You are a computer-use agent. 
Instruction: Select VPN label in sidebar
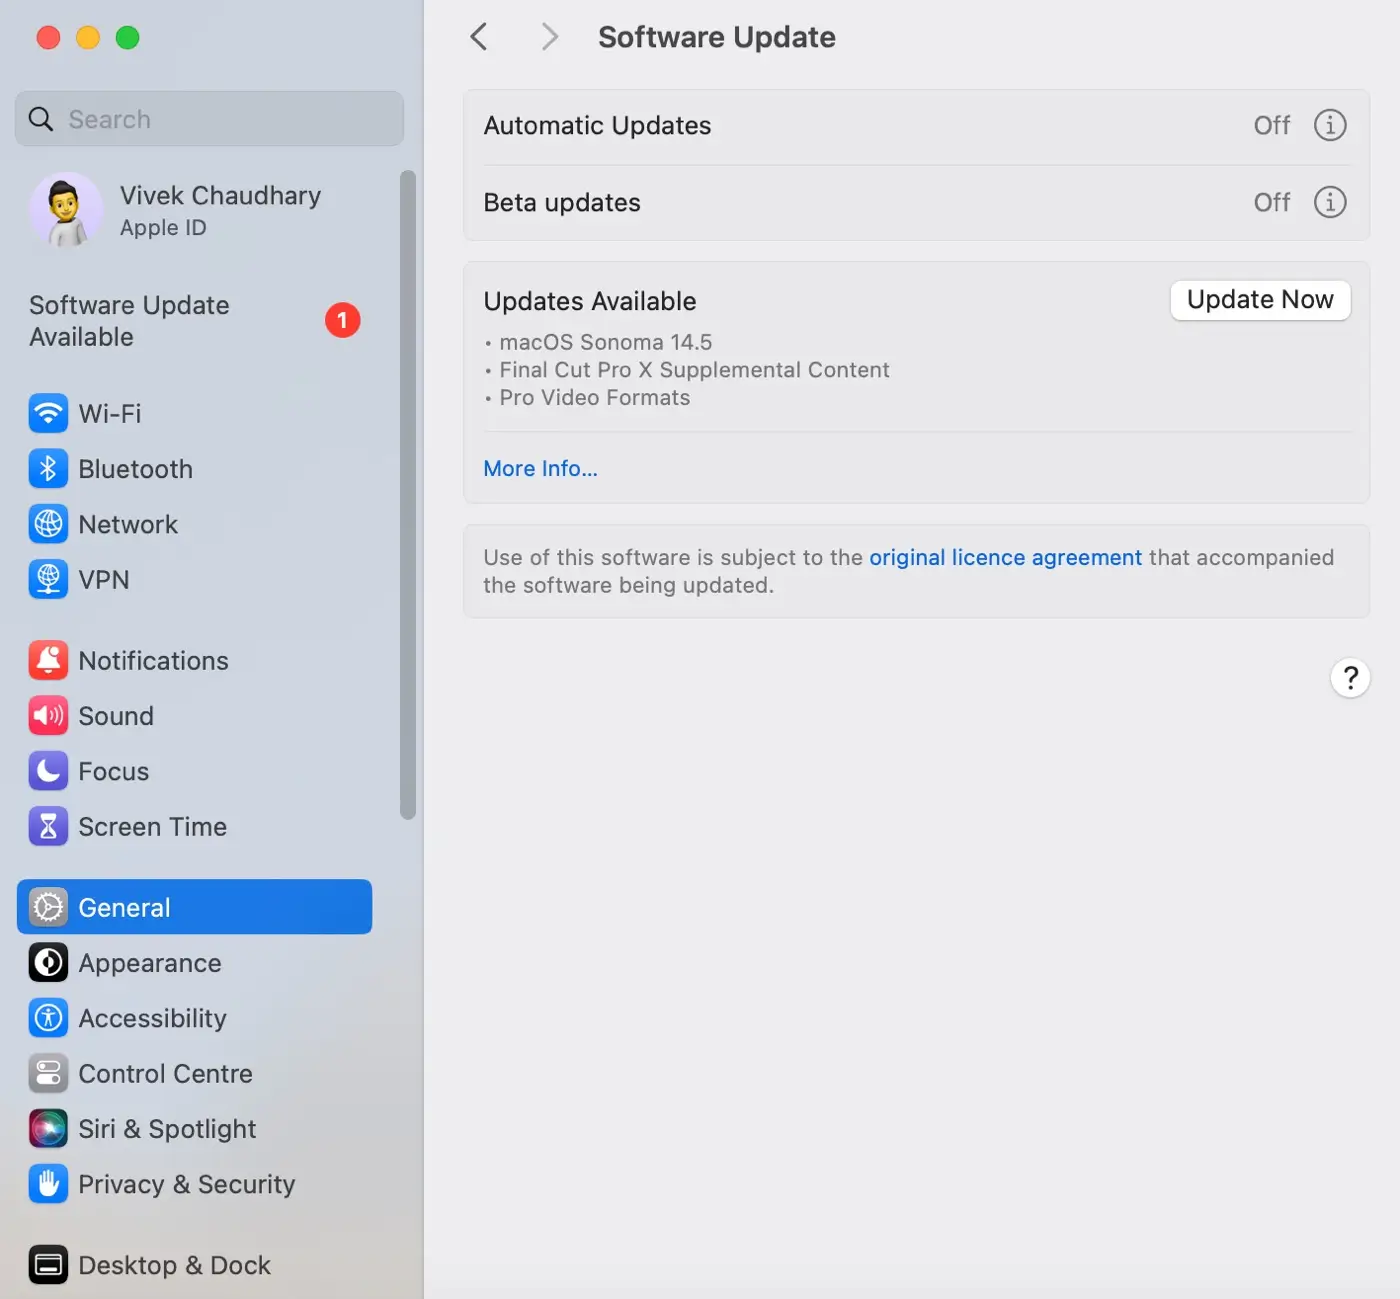point(104,579)
